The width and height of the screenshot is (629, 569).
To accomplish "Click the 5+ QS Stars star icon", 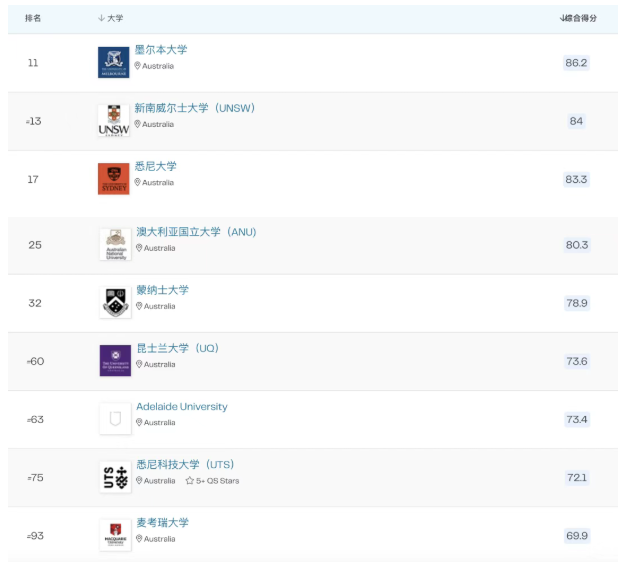I will click(x=190, y=480).
